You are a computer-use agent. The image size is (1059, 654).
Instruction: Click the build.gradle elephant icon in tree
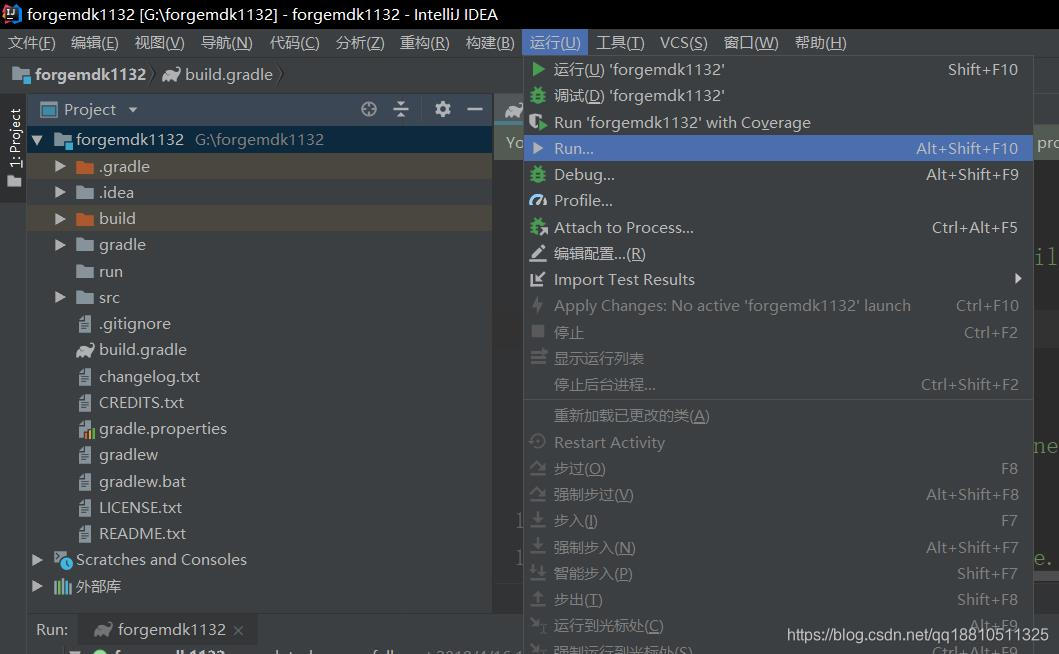(x=85, y=350)
